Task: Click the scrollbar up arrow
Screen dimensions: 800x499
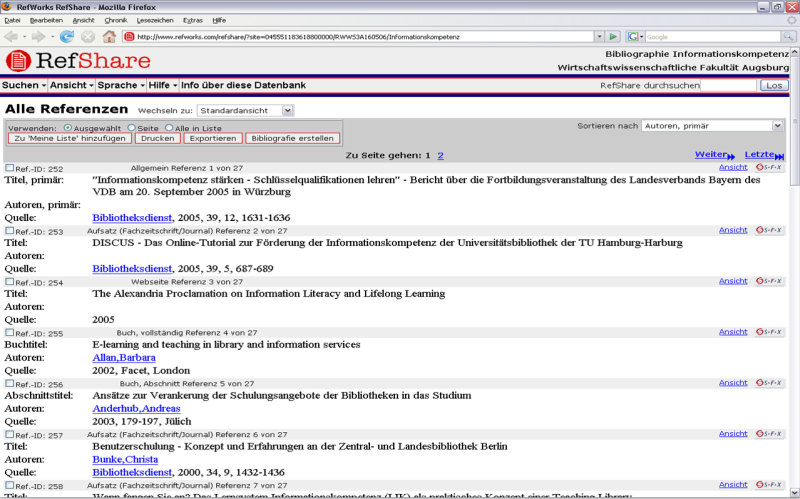Action: 794,52
